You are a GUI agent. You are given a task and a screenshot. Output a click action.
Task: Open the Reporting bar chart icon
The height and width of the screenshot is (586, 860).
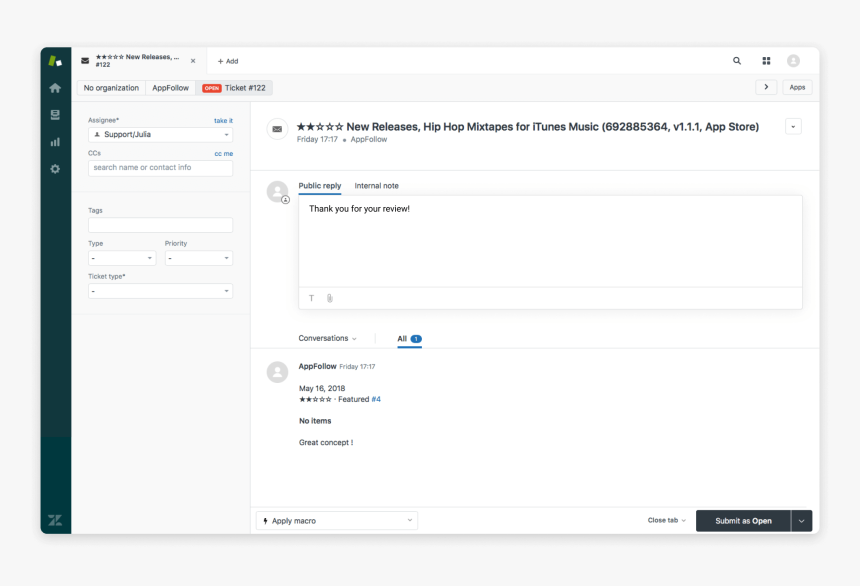pyautogui.click(x=55, y=142)
